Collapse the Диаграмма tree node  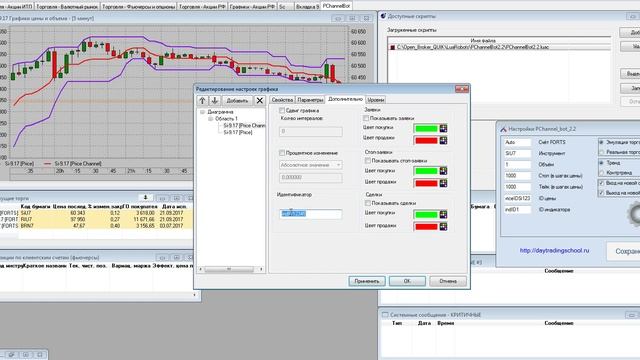[202, 111]
